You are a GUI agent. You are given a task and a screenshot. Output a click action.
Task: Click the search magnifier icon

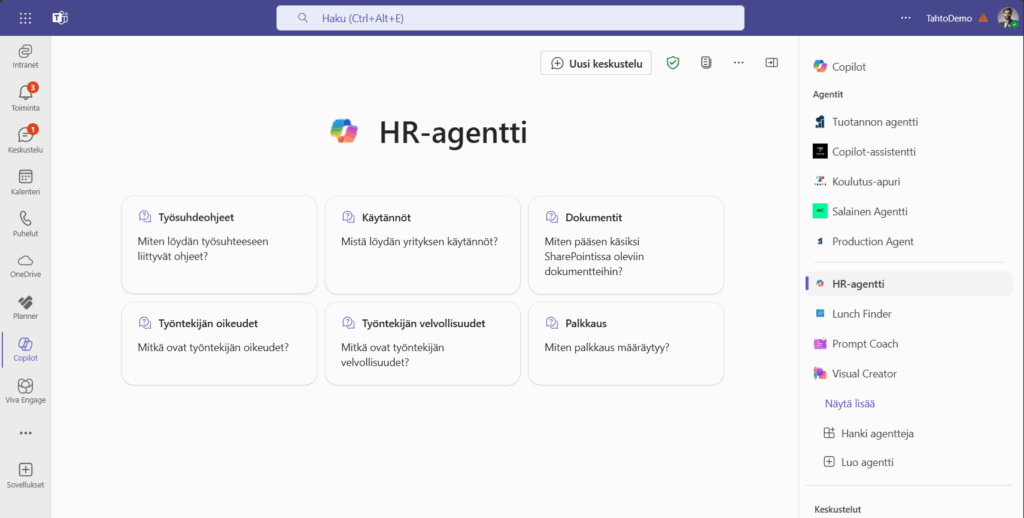[x=302, y=18]
